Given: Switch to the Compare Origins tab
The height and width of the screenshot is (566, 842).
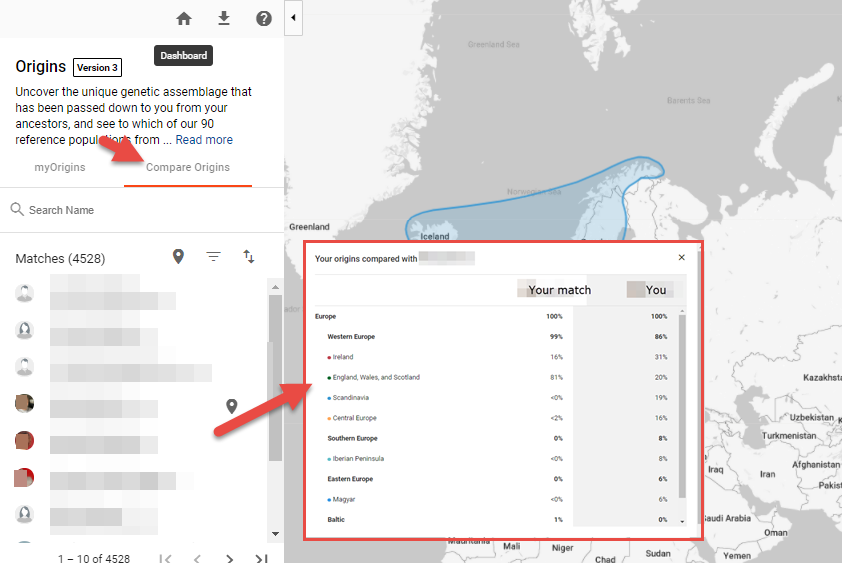Looking at the screenshot, I should pyautogui.click(x=188, y=167).
